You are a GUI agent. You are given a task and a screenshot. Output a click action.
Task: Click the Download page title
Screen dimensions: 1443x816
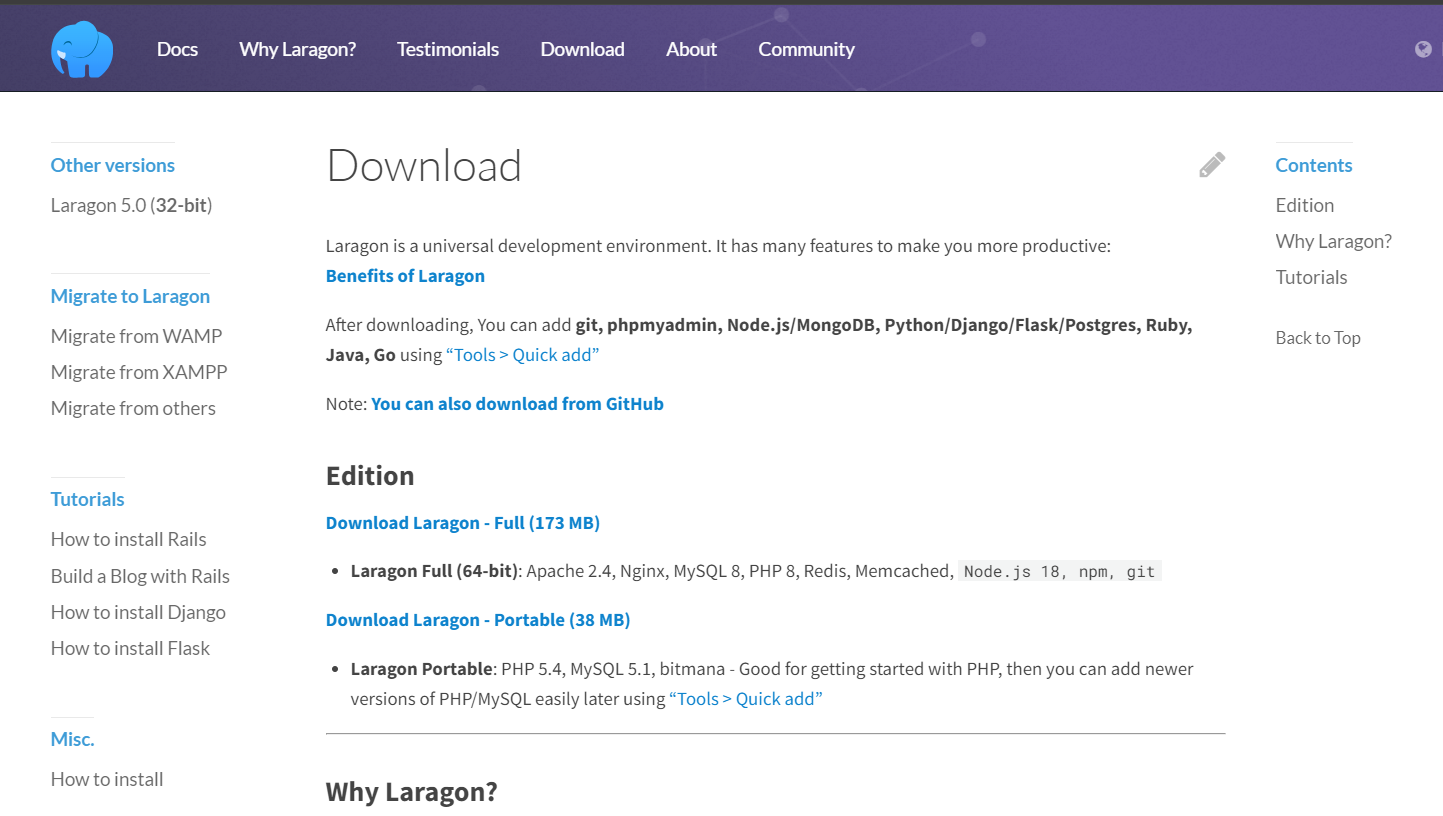pos(424,166)
